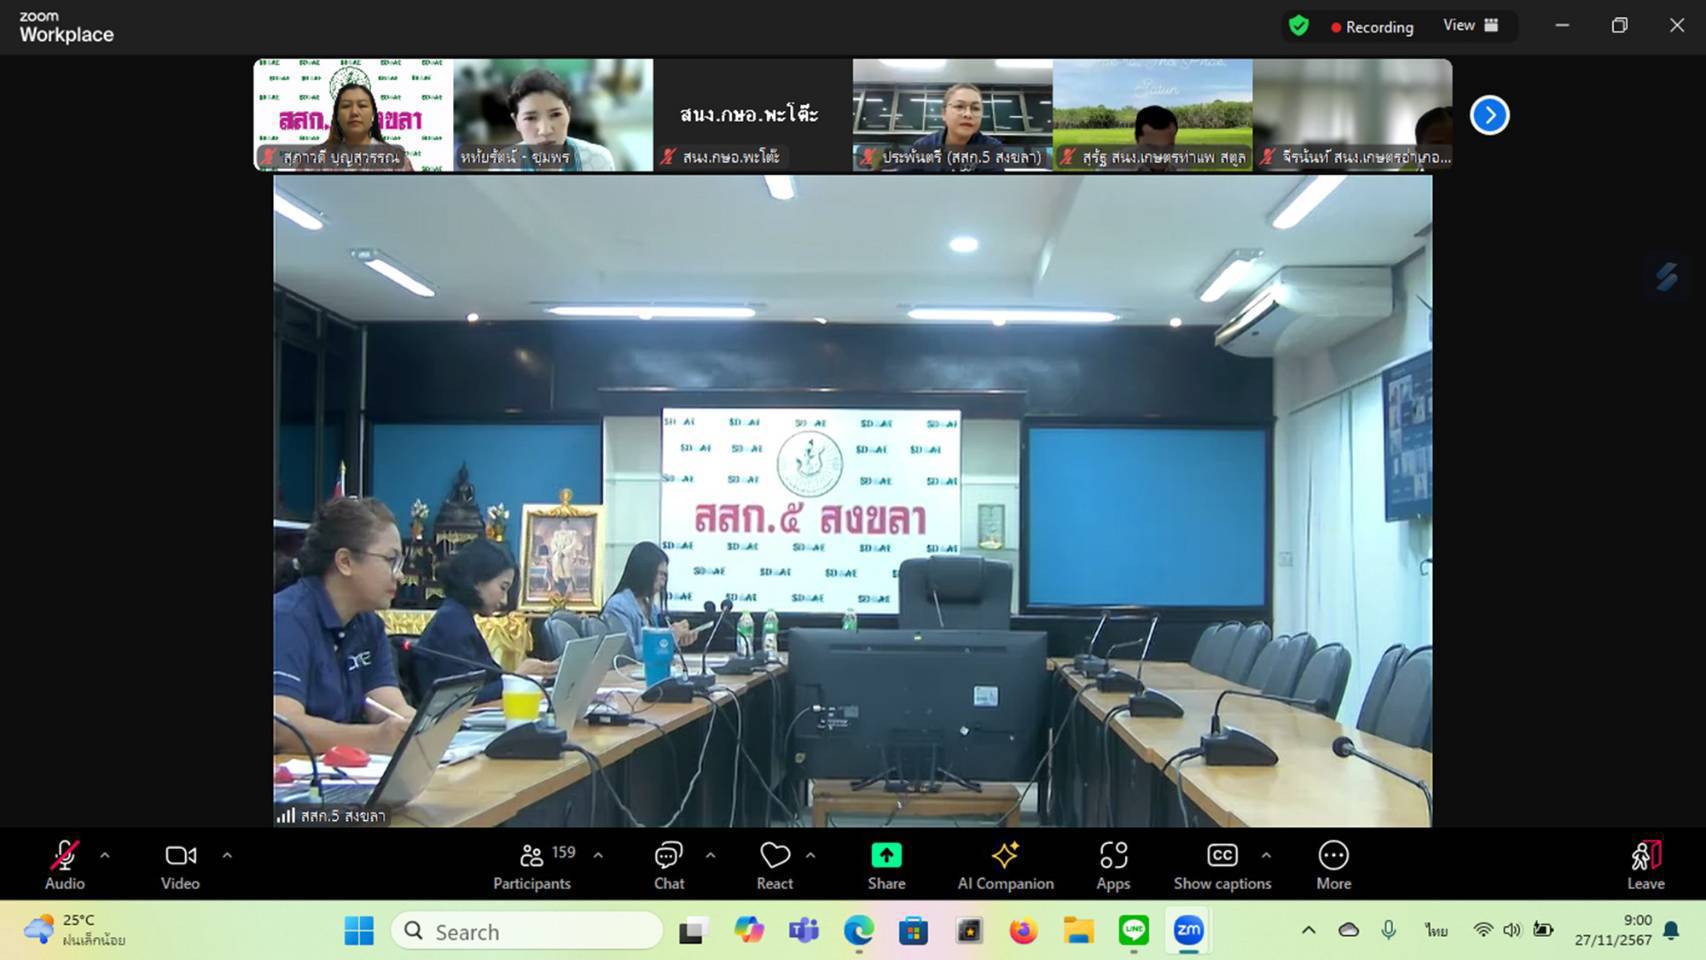The width and height of the screenshot is (1706, 960).
Task: Open the volume speaker tray icon
Action: pyautogui.click(x=1512, y=930)
